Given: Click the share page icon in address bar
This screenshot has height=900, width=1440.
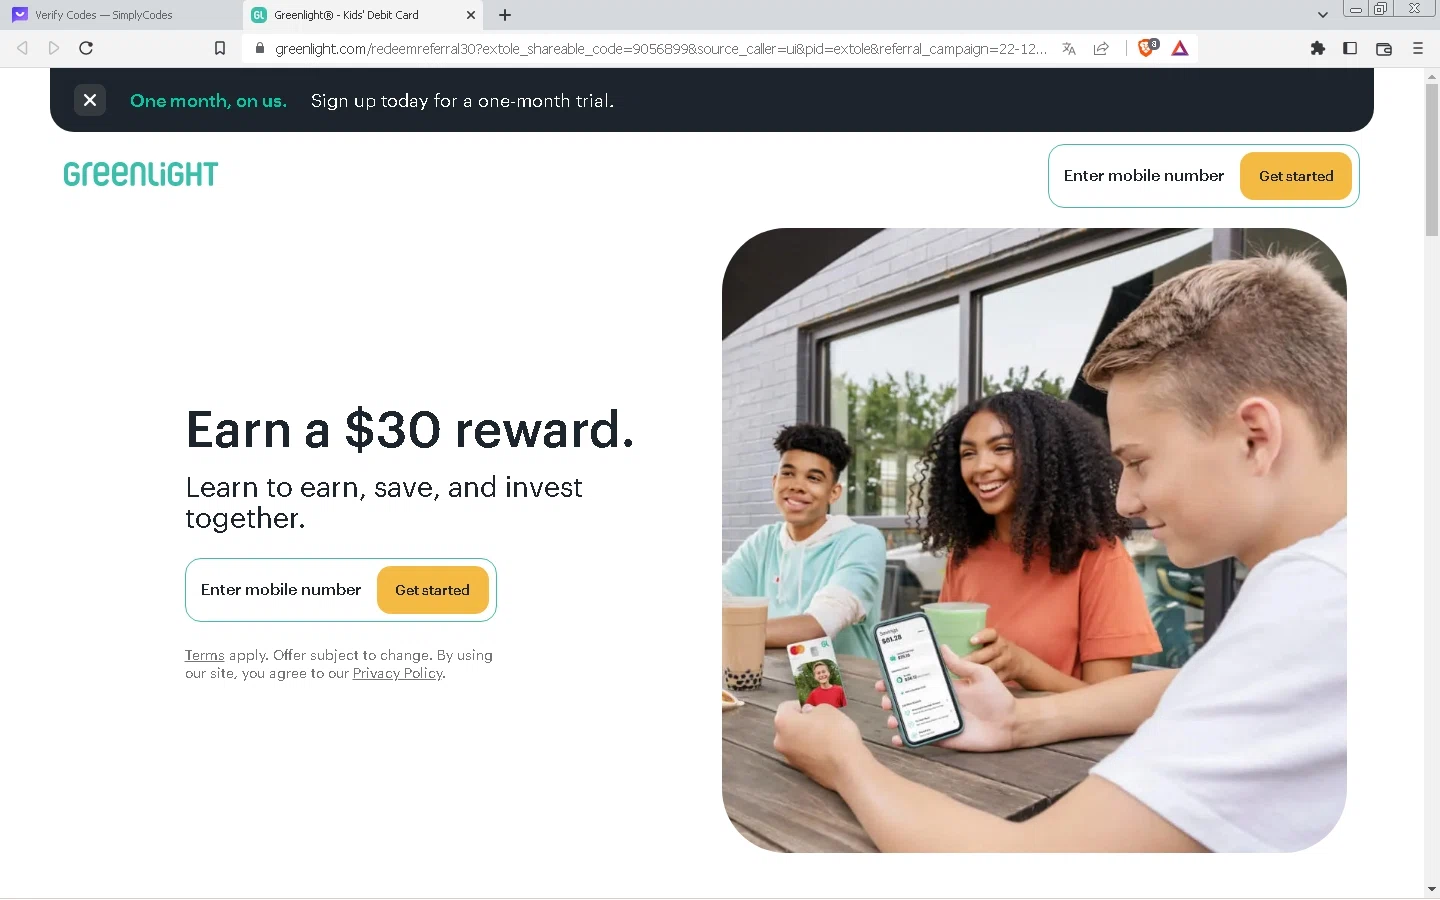Looking at the screenshot, I should tap(1101, 48).
